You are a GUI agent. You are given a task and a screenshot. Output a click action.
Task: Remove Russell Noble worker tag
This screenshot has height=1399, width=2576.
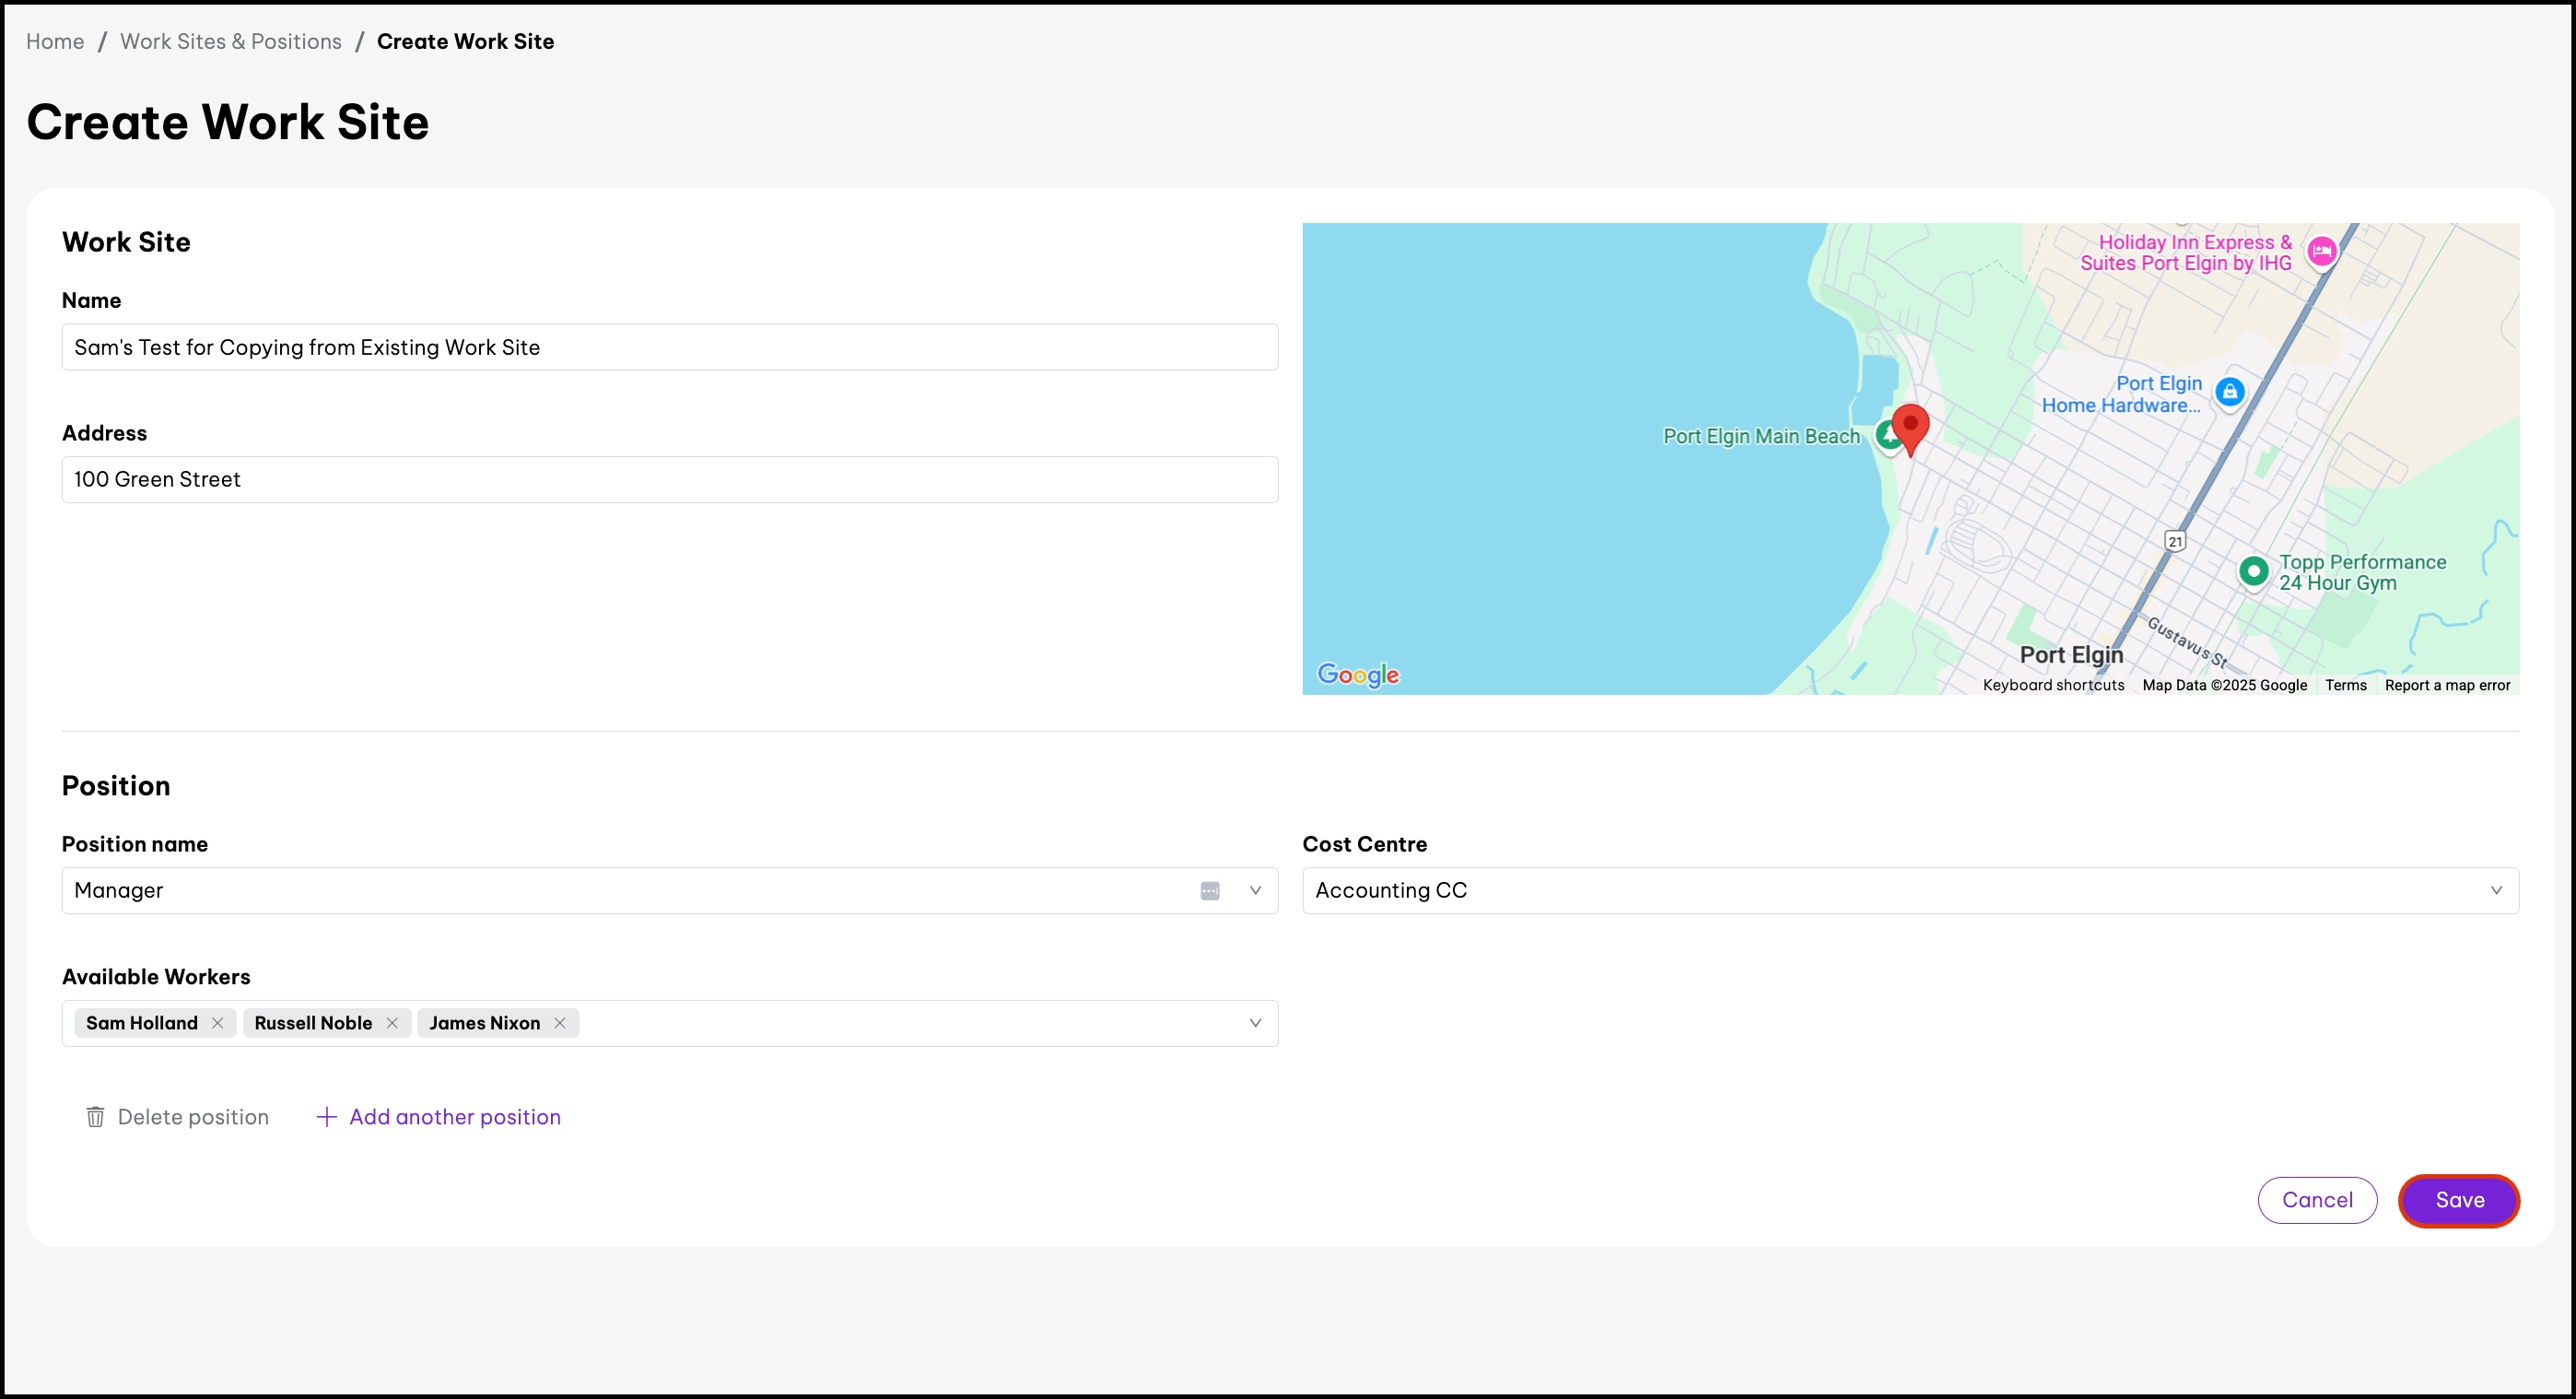[392, 1023]
